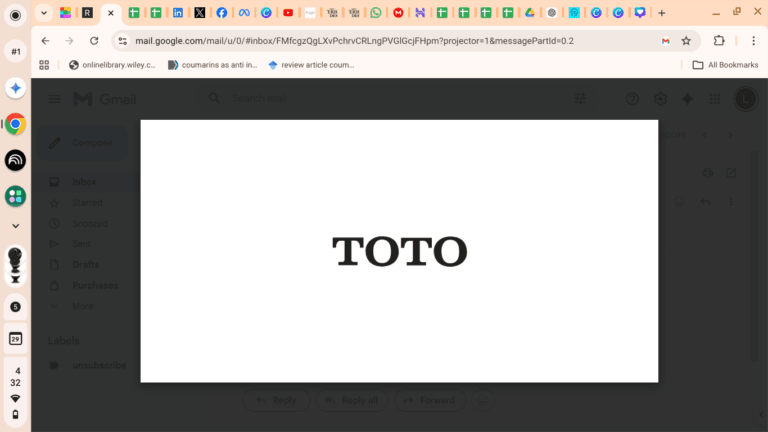Screen dimensions: 768x432
Task: Click the Gemini sparkle icon in Gmail header
Action: tap(687, 99)
